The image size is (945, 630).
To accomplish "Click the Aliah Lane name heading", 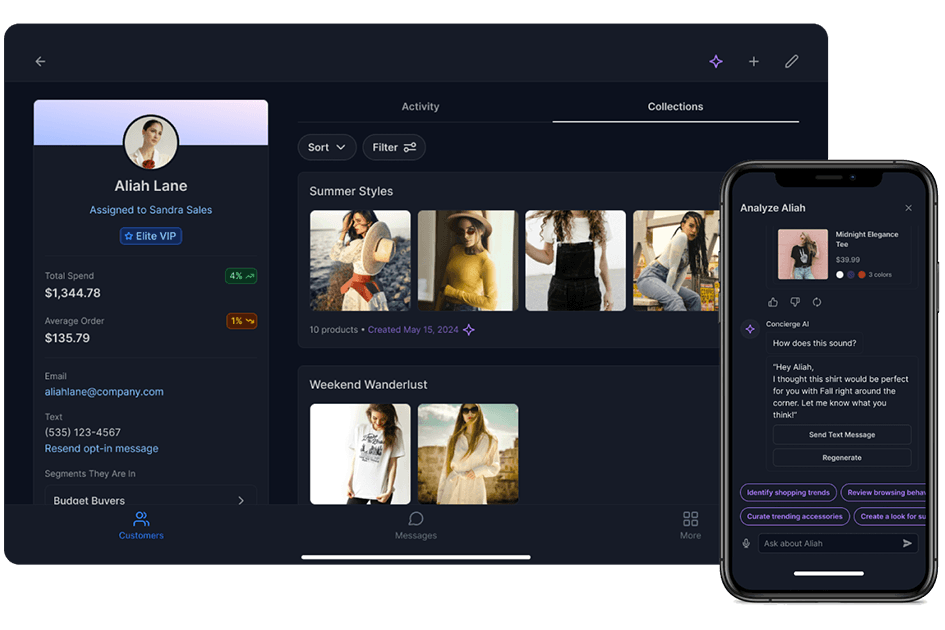I will pyautogui.click(x=151, y=186).
